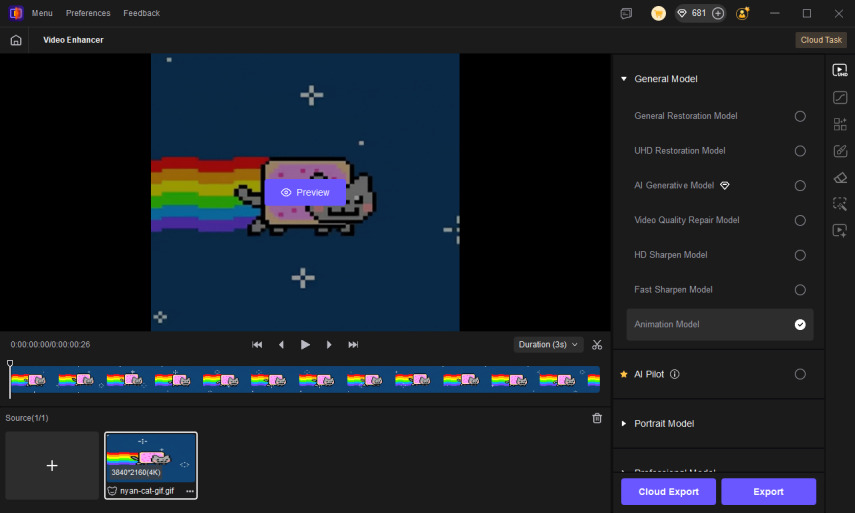Click the Export button
Viewport: 855px width, 513px height.
point(768,491)
